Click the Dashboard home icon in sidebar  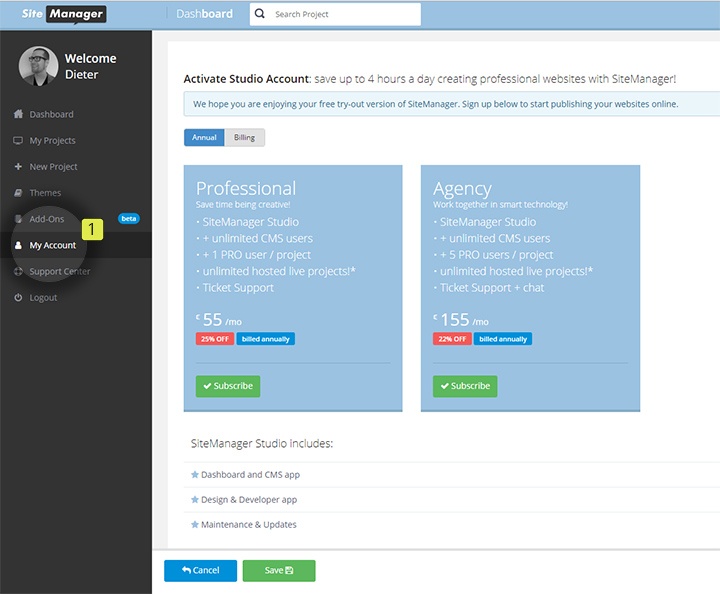(18, 114)
